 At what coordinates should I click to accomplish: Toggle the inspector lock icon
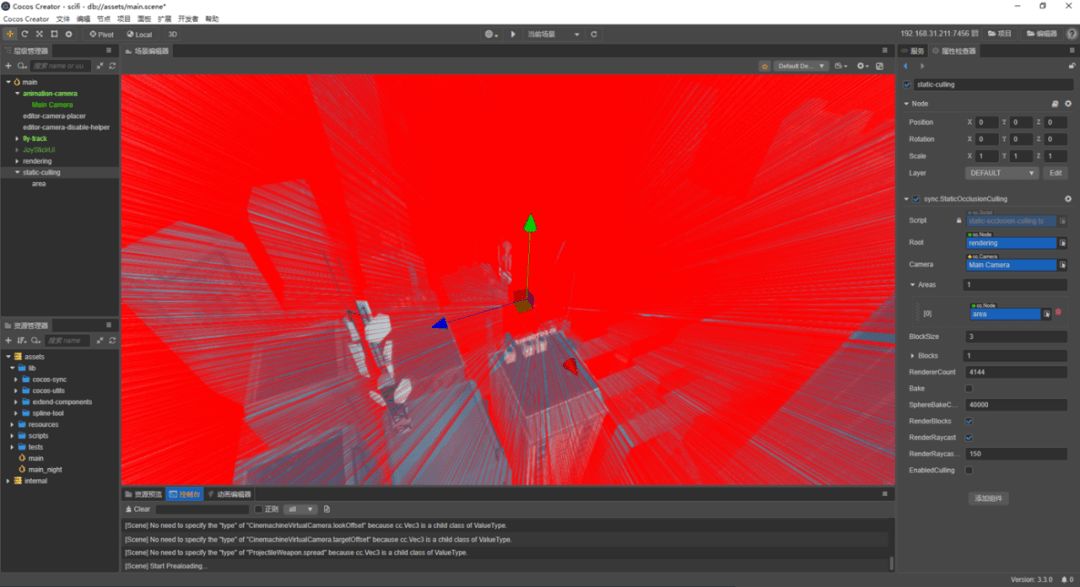[1072, 66]
